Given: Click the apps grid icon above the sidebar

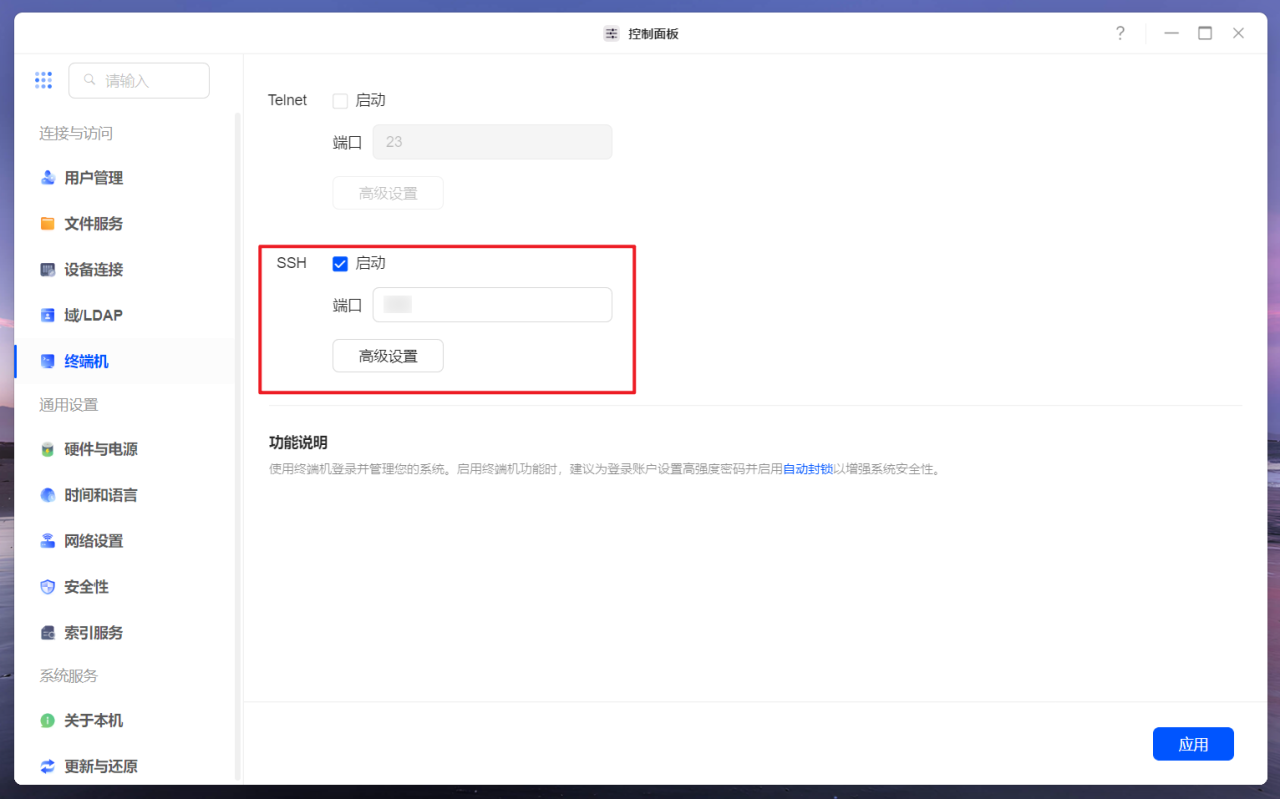Looking at the screenshot, I should [x=43, y=80].
